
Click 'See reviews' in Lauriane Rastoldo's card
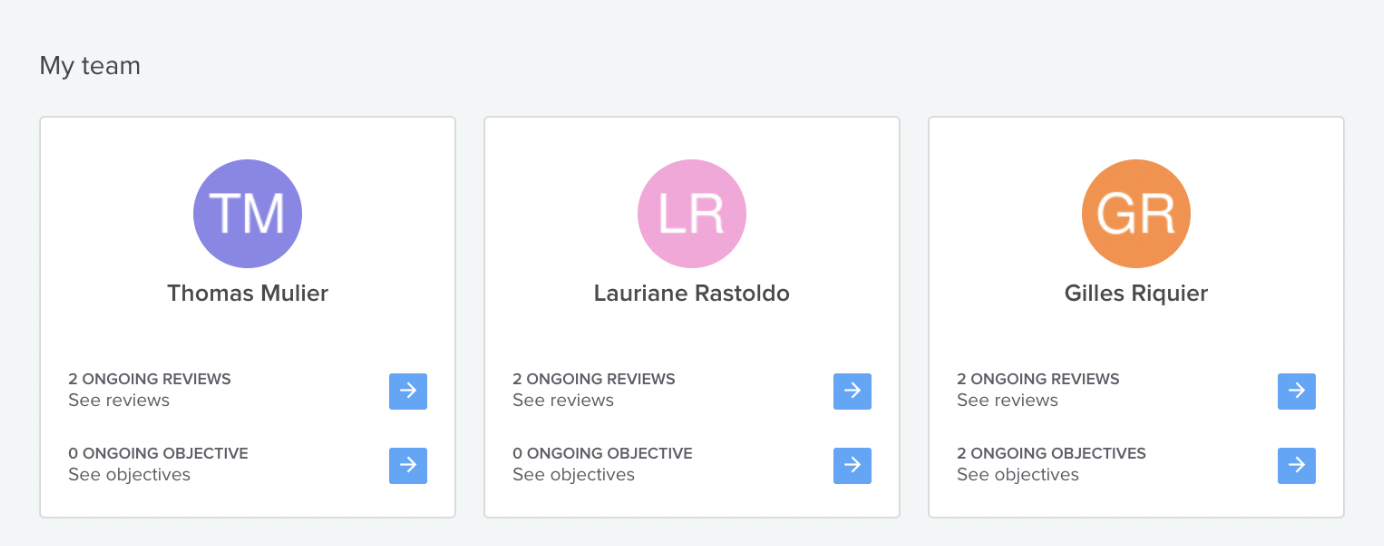(563, 400)
